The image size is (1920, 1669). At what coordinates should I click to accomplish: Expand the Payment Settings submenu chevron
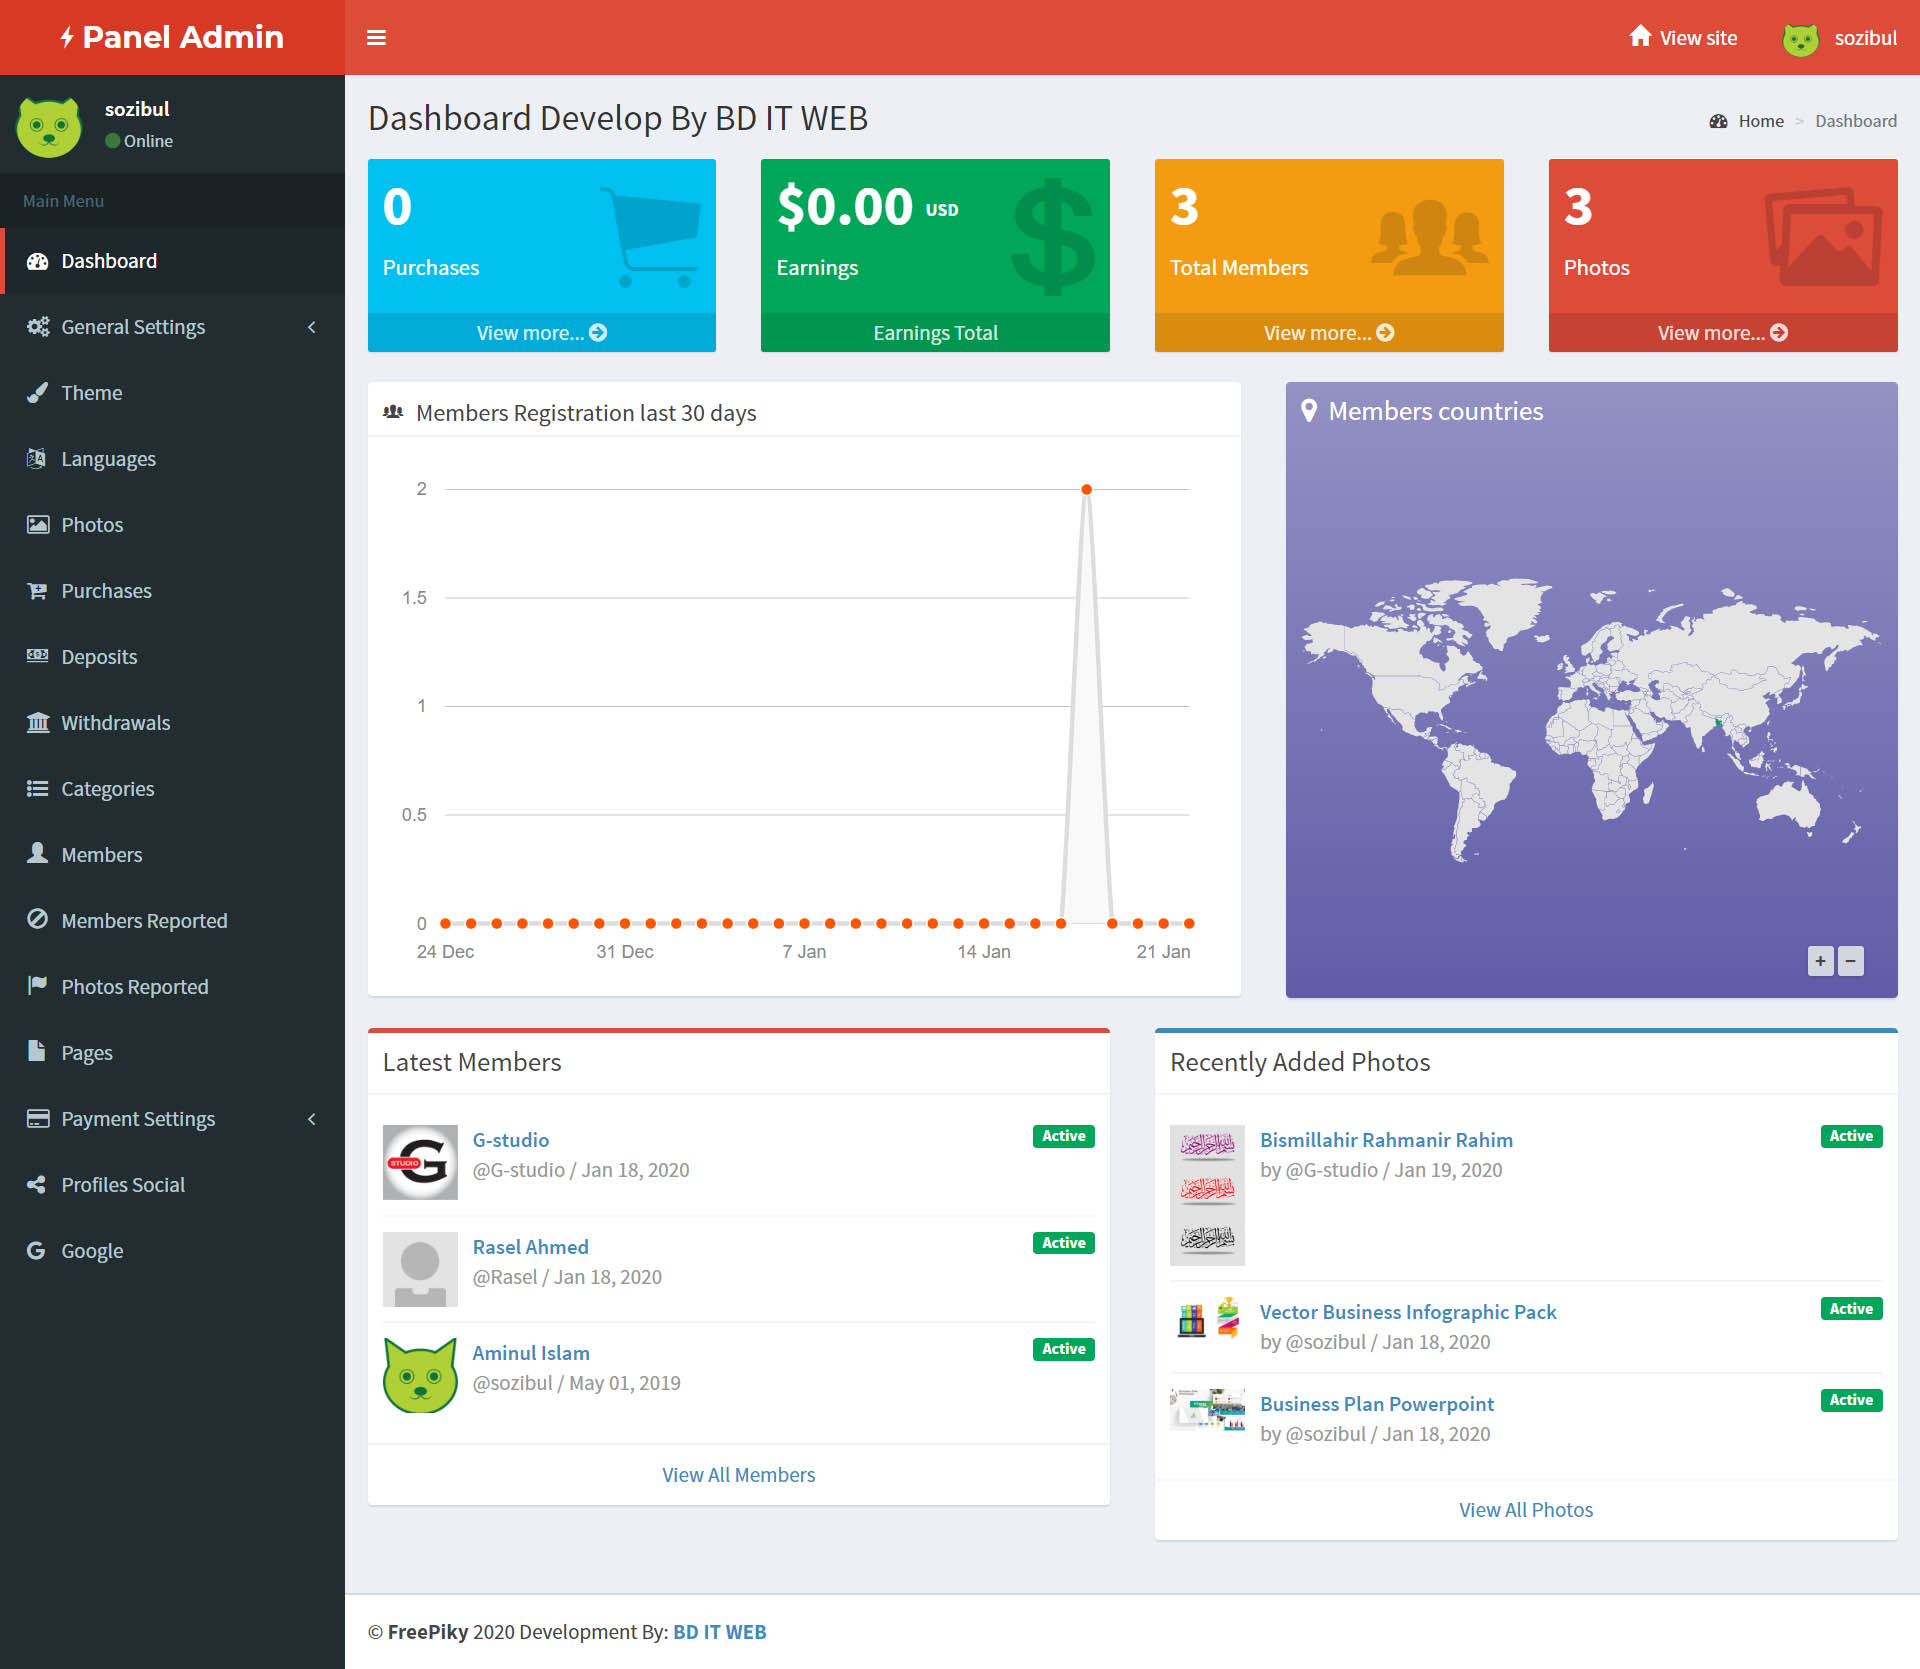tap(312, 1119)
